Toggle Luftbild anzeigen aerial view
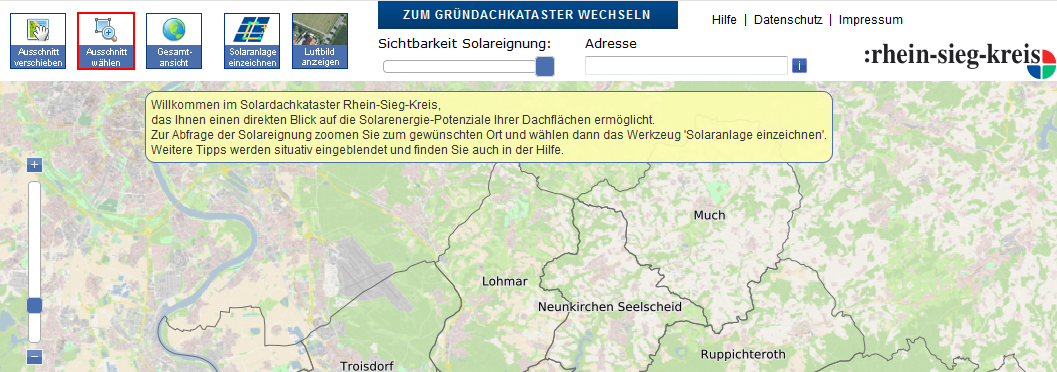This screenshot has width=1057, height=372. tap(320, 41)
